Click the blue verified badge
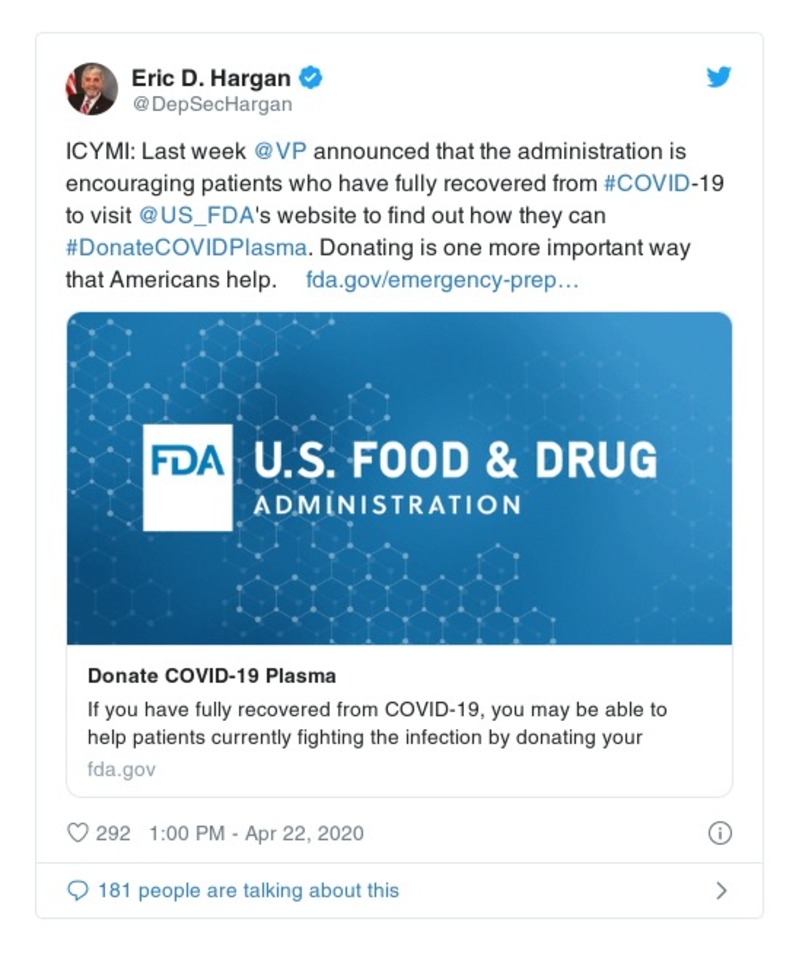Screen dimensions: 799x957 (311, 77)
